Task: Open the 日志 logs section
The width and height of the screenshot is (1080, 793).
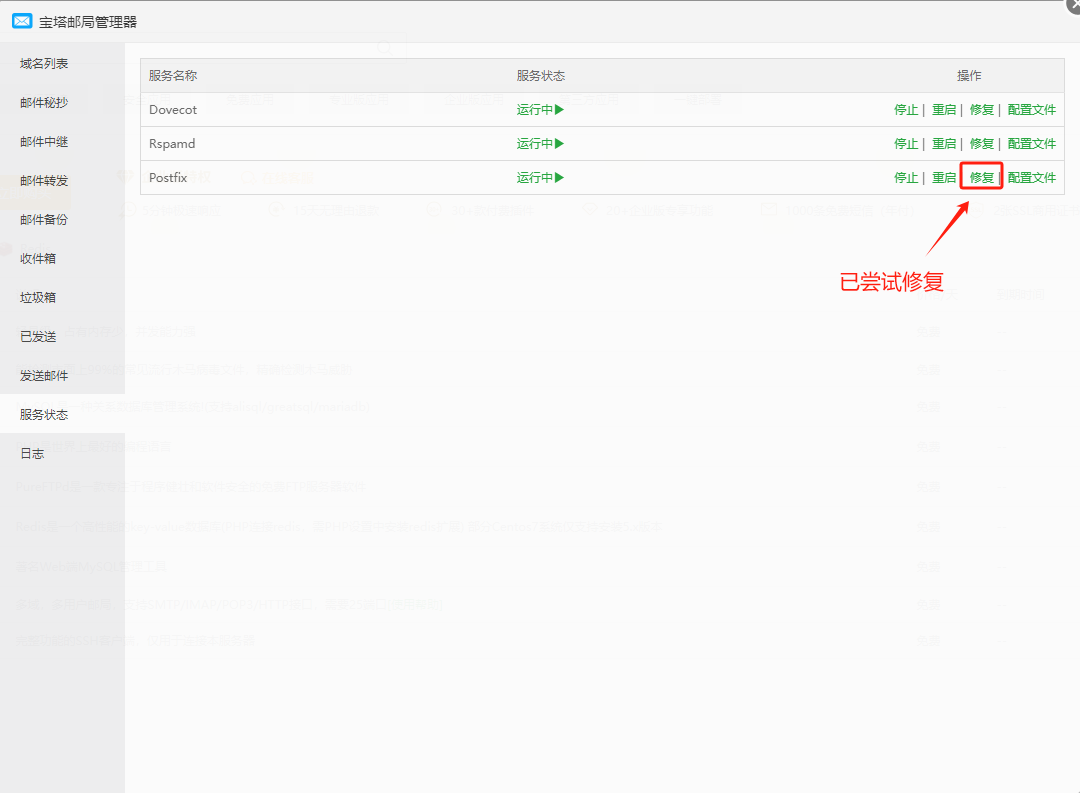Action: point(32,453)
